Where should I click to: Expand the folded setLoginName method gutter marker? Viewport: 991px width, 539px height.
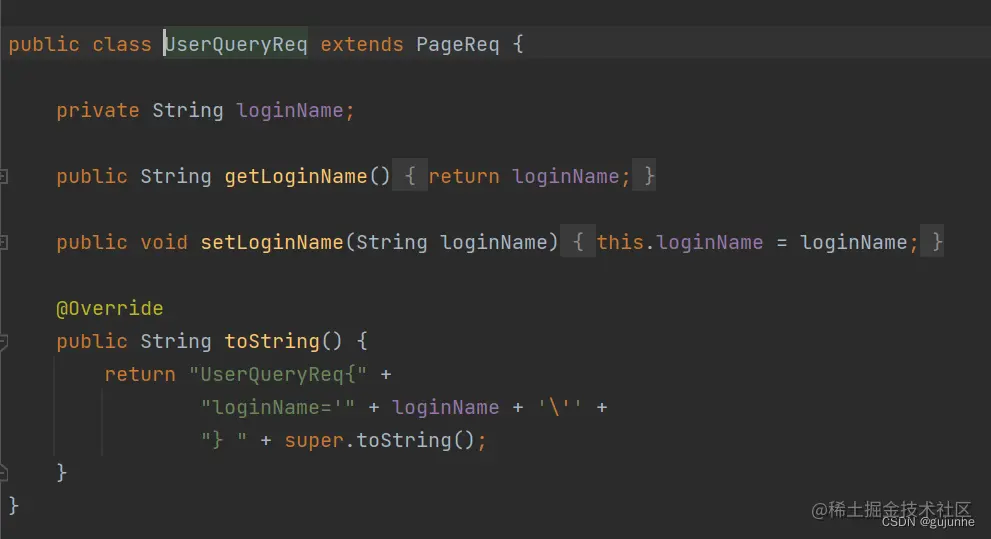pos(3,242)
